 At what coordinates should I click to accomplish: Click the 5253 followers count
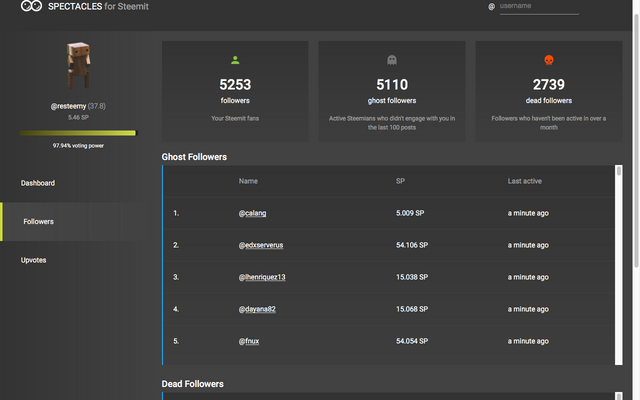(235, 84)
